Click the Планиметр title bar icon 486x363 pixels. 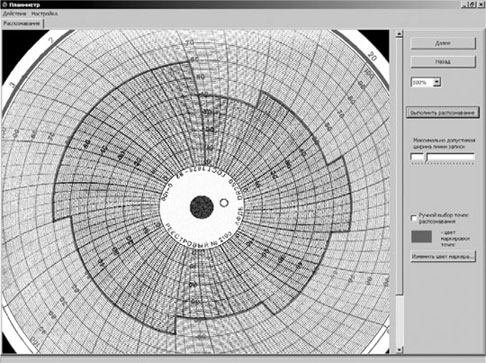point(5,5)
